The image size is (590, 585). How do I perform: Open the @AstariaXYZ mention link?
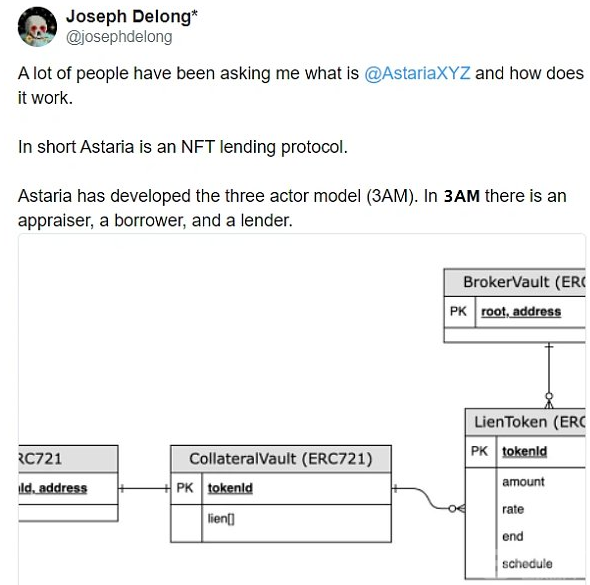click(x=417, y=73)
